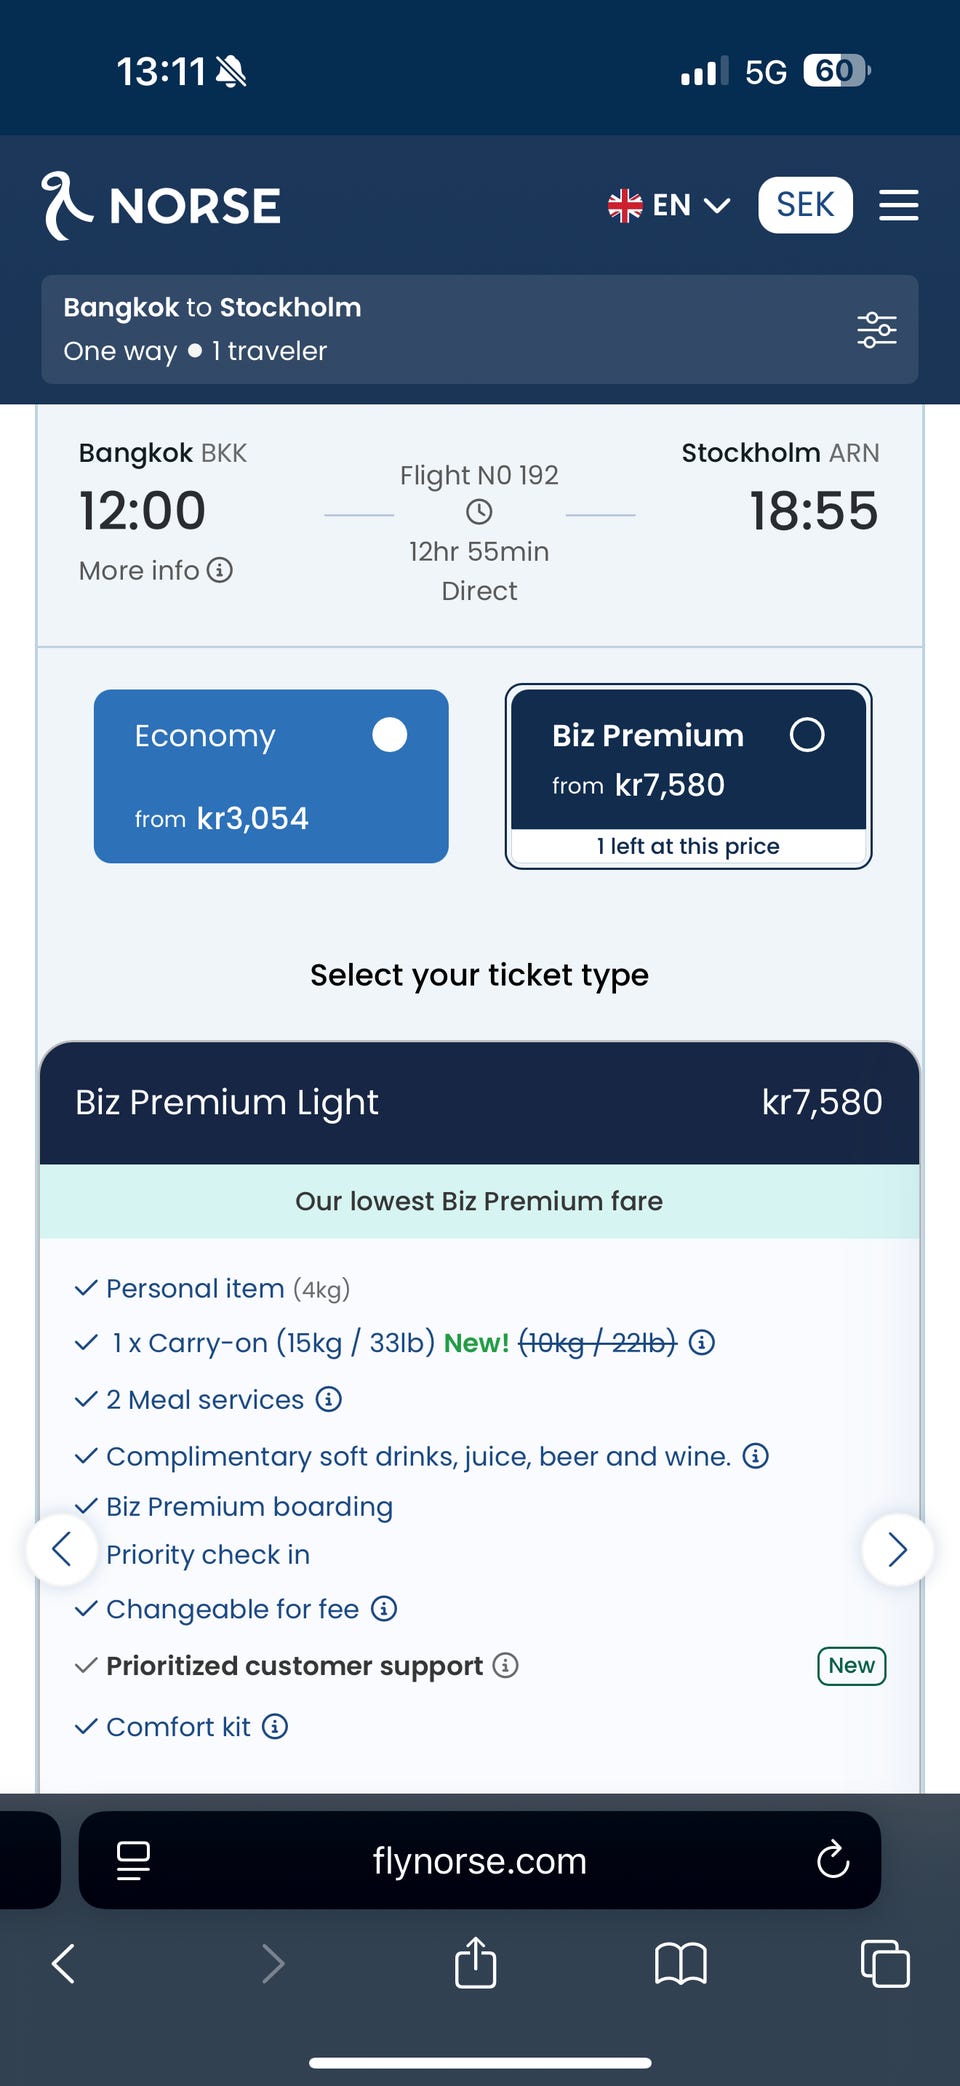Open More info for the flight
Viewport: 960px width, 2086px height.
tap(156, 570)
